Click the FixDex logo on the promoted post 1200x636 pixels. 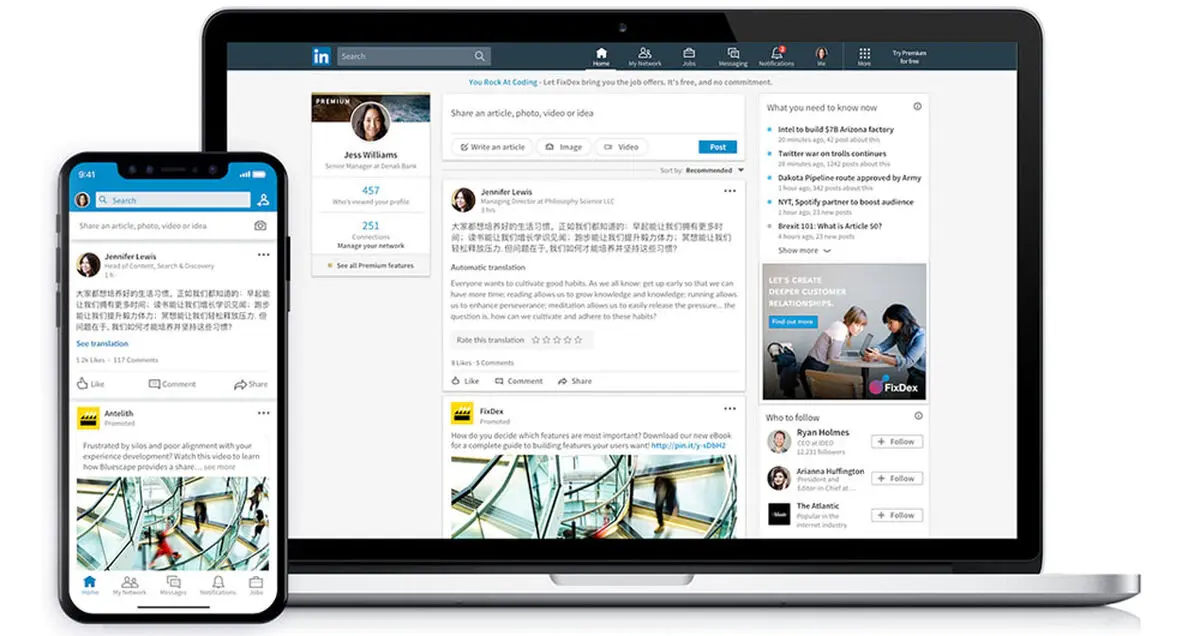tap(462, 413)
